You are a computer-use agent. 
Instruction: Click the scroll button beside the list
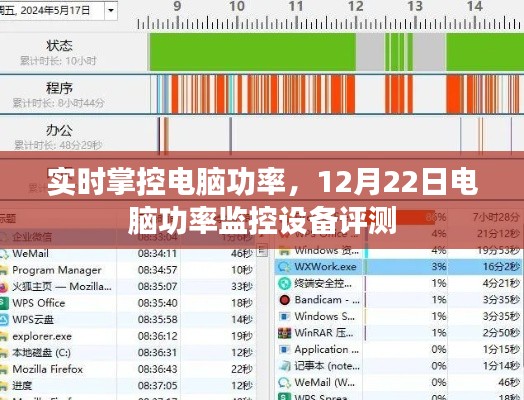click(263, 250)
